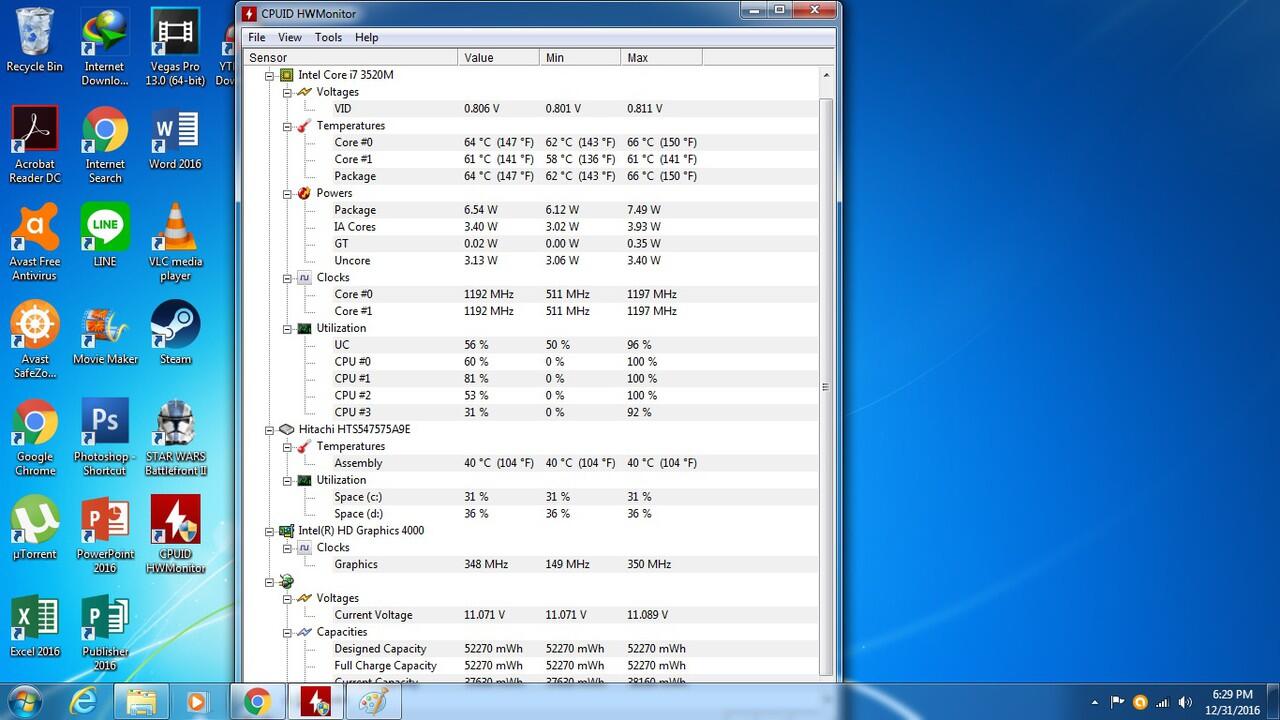Click the taskbar clock showing 6:29 PM
The height and width of the screenshot is (720, 1280).
pyautogui.click(x=1231, y=701)
